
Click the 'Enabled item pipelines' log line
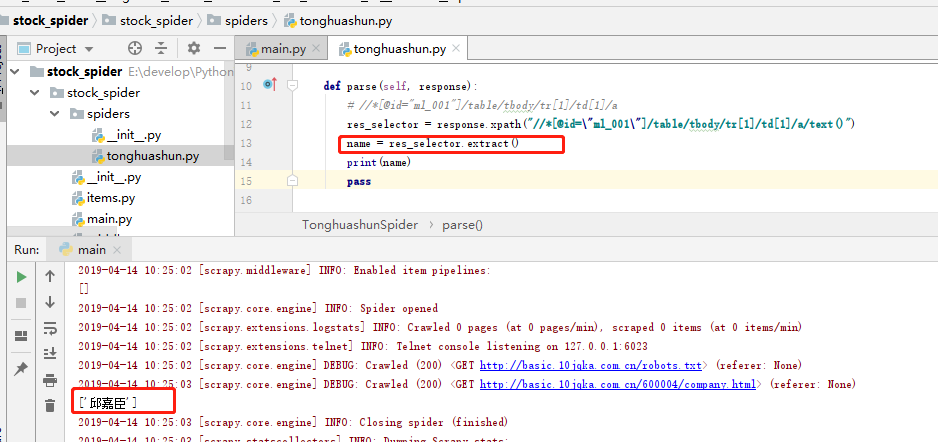[284, 270]
